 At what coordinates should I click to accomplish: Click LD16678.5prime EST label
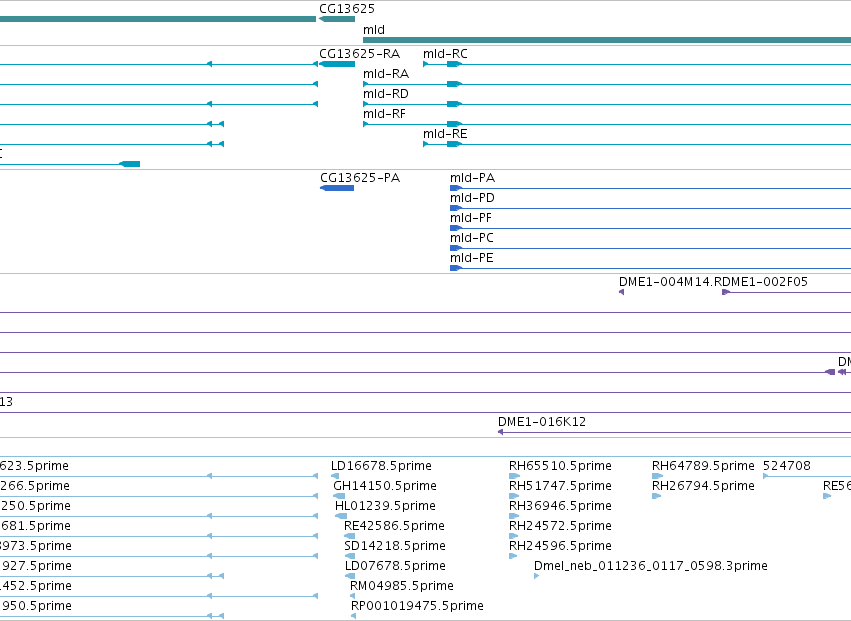tap(381, 466)
